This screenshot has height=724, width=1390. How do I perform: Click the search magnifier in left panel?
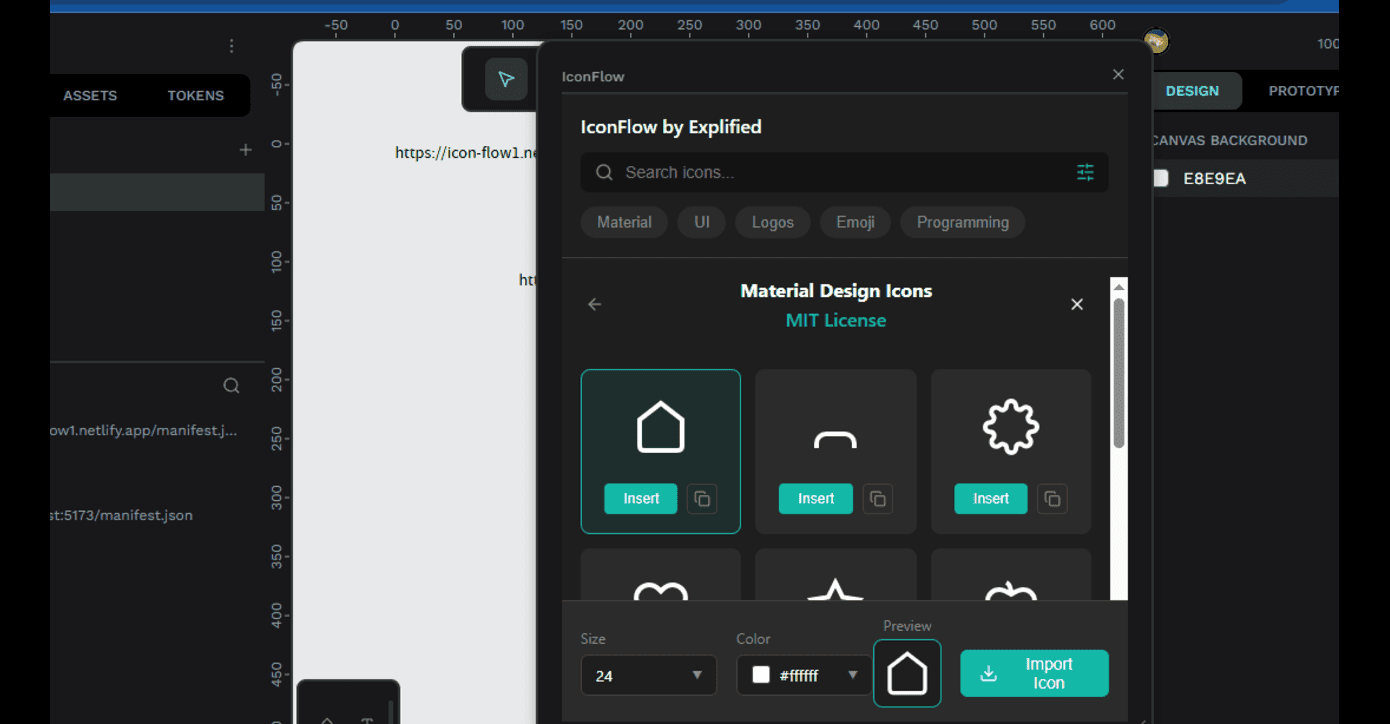(x=231, y=386)
